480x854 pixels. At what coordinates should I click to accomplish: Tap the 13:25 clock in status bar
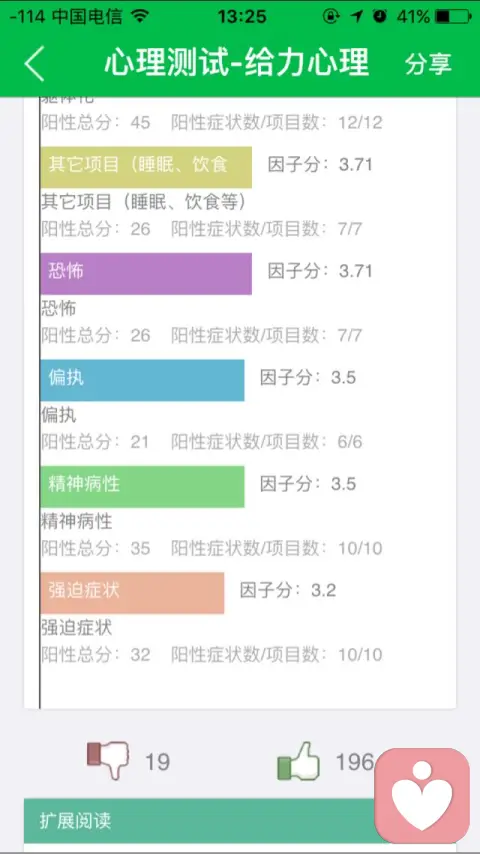point(242,17)
